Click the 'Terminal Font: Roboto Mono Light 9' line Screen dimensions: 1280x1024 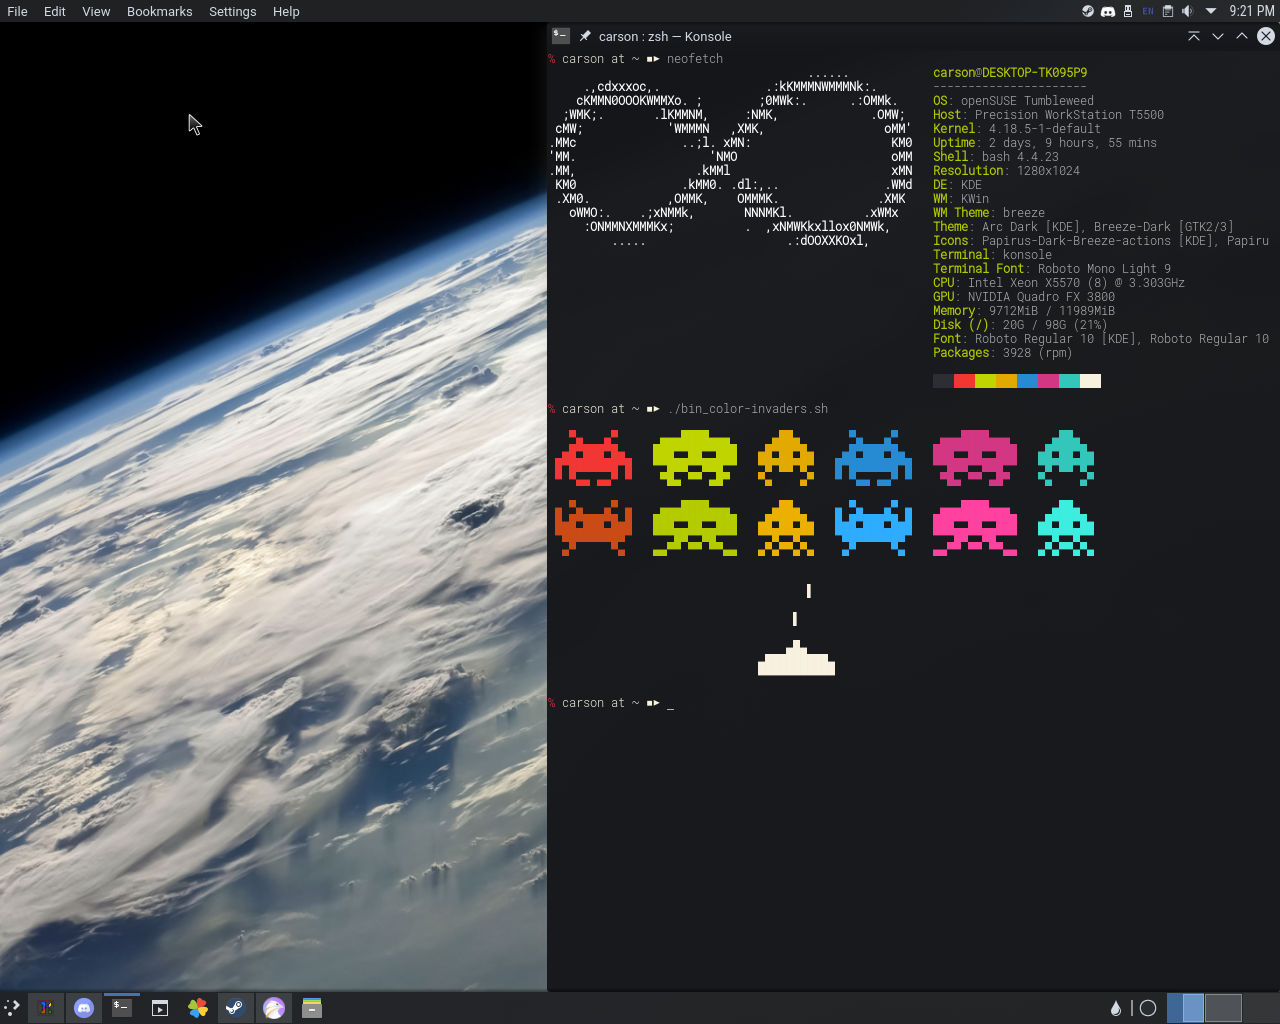click(1052, 269)
